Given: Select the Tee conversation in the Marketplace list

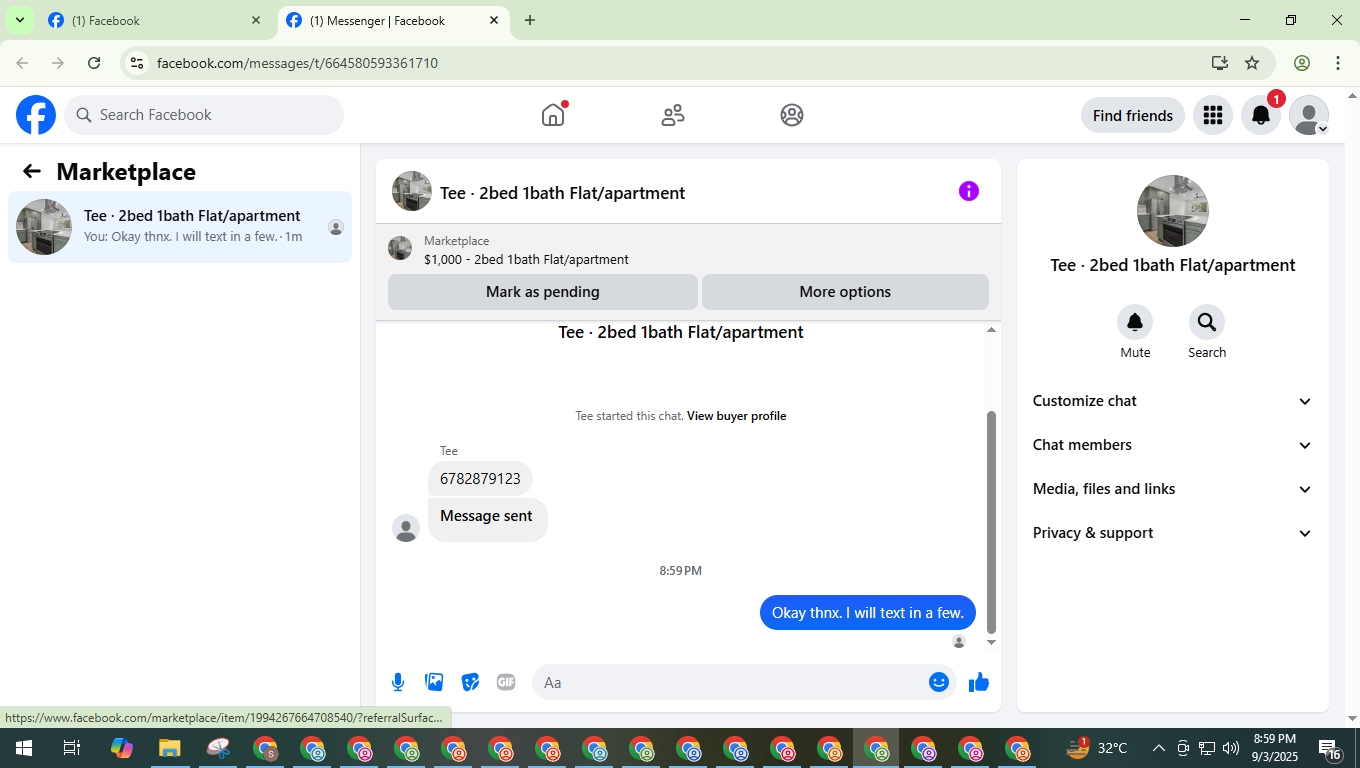Looking at the screenshot, I should coord(180,227).
